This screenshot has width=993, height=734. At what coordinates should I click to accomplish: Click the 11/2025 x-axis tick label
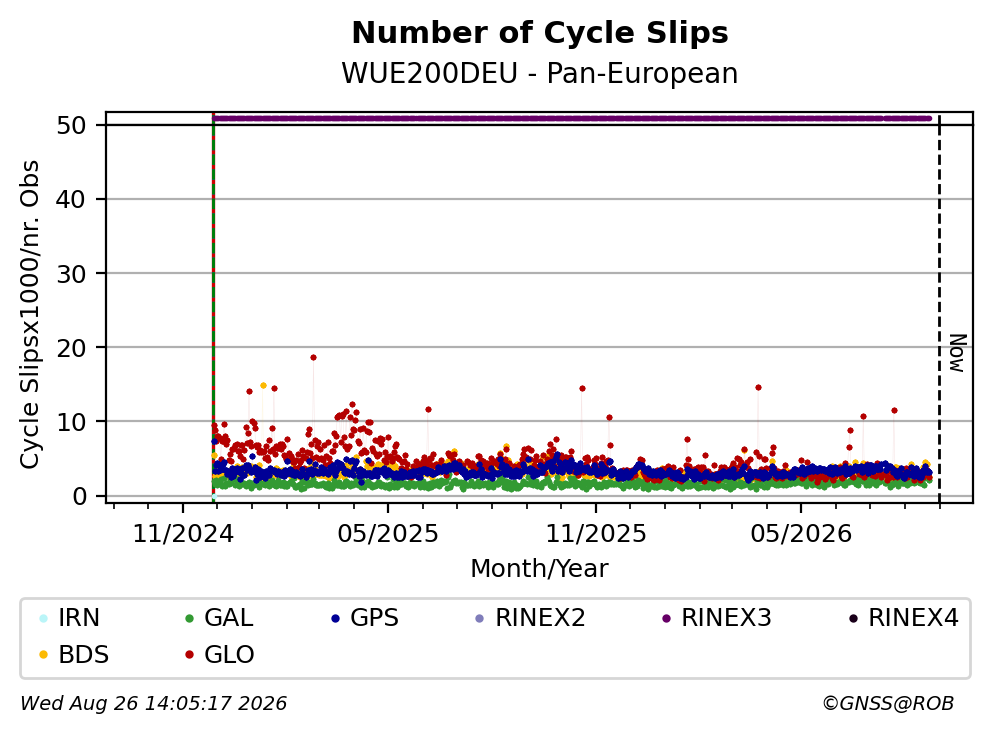click(596, 534)
